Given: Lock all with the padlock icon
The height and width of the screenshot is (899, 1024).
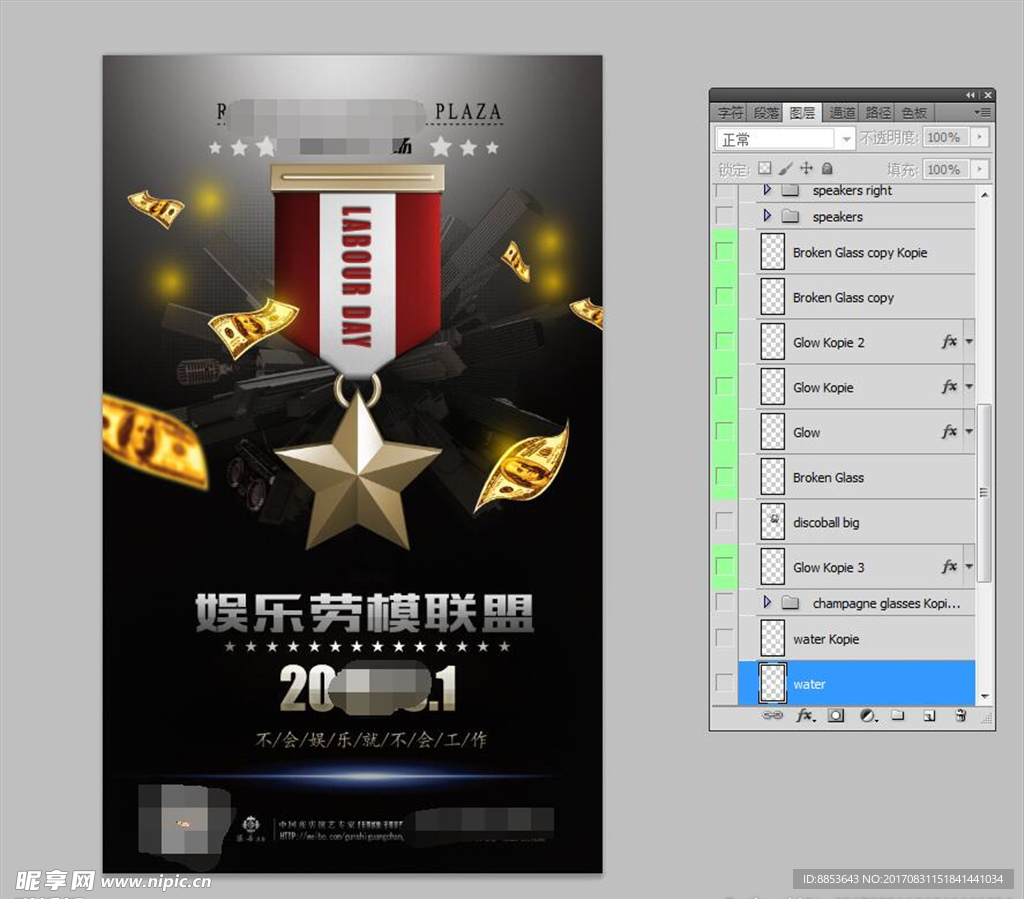Looking at the screenshot, I should click(827, 168).
